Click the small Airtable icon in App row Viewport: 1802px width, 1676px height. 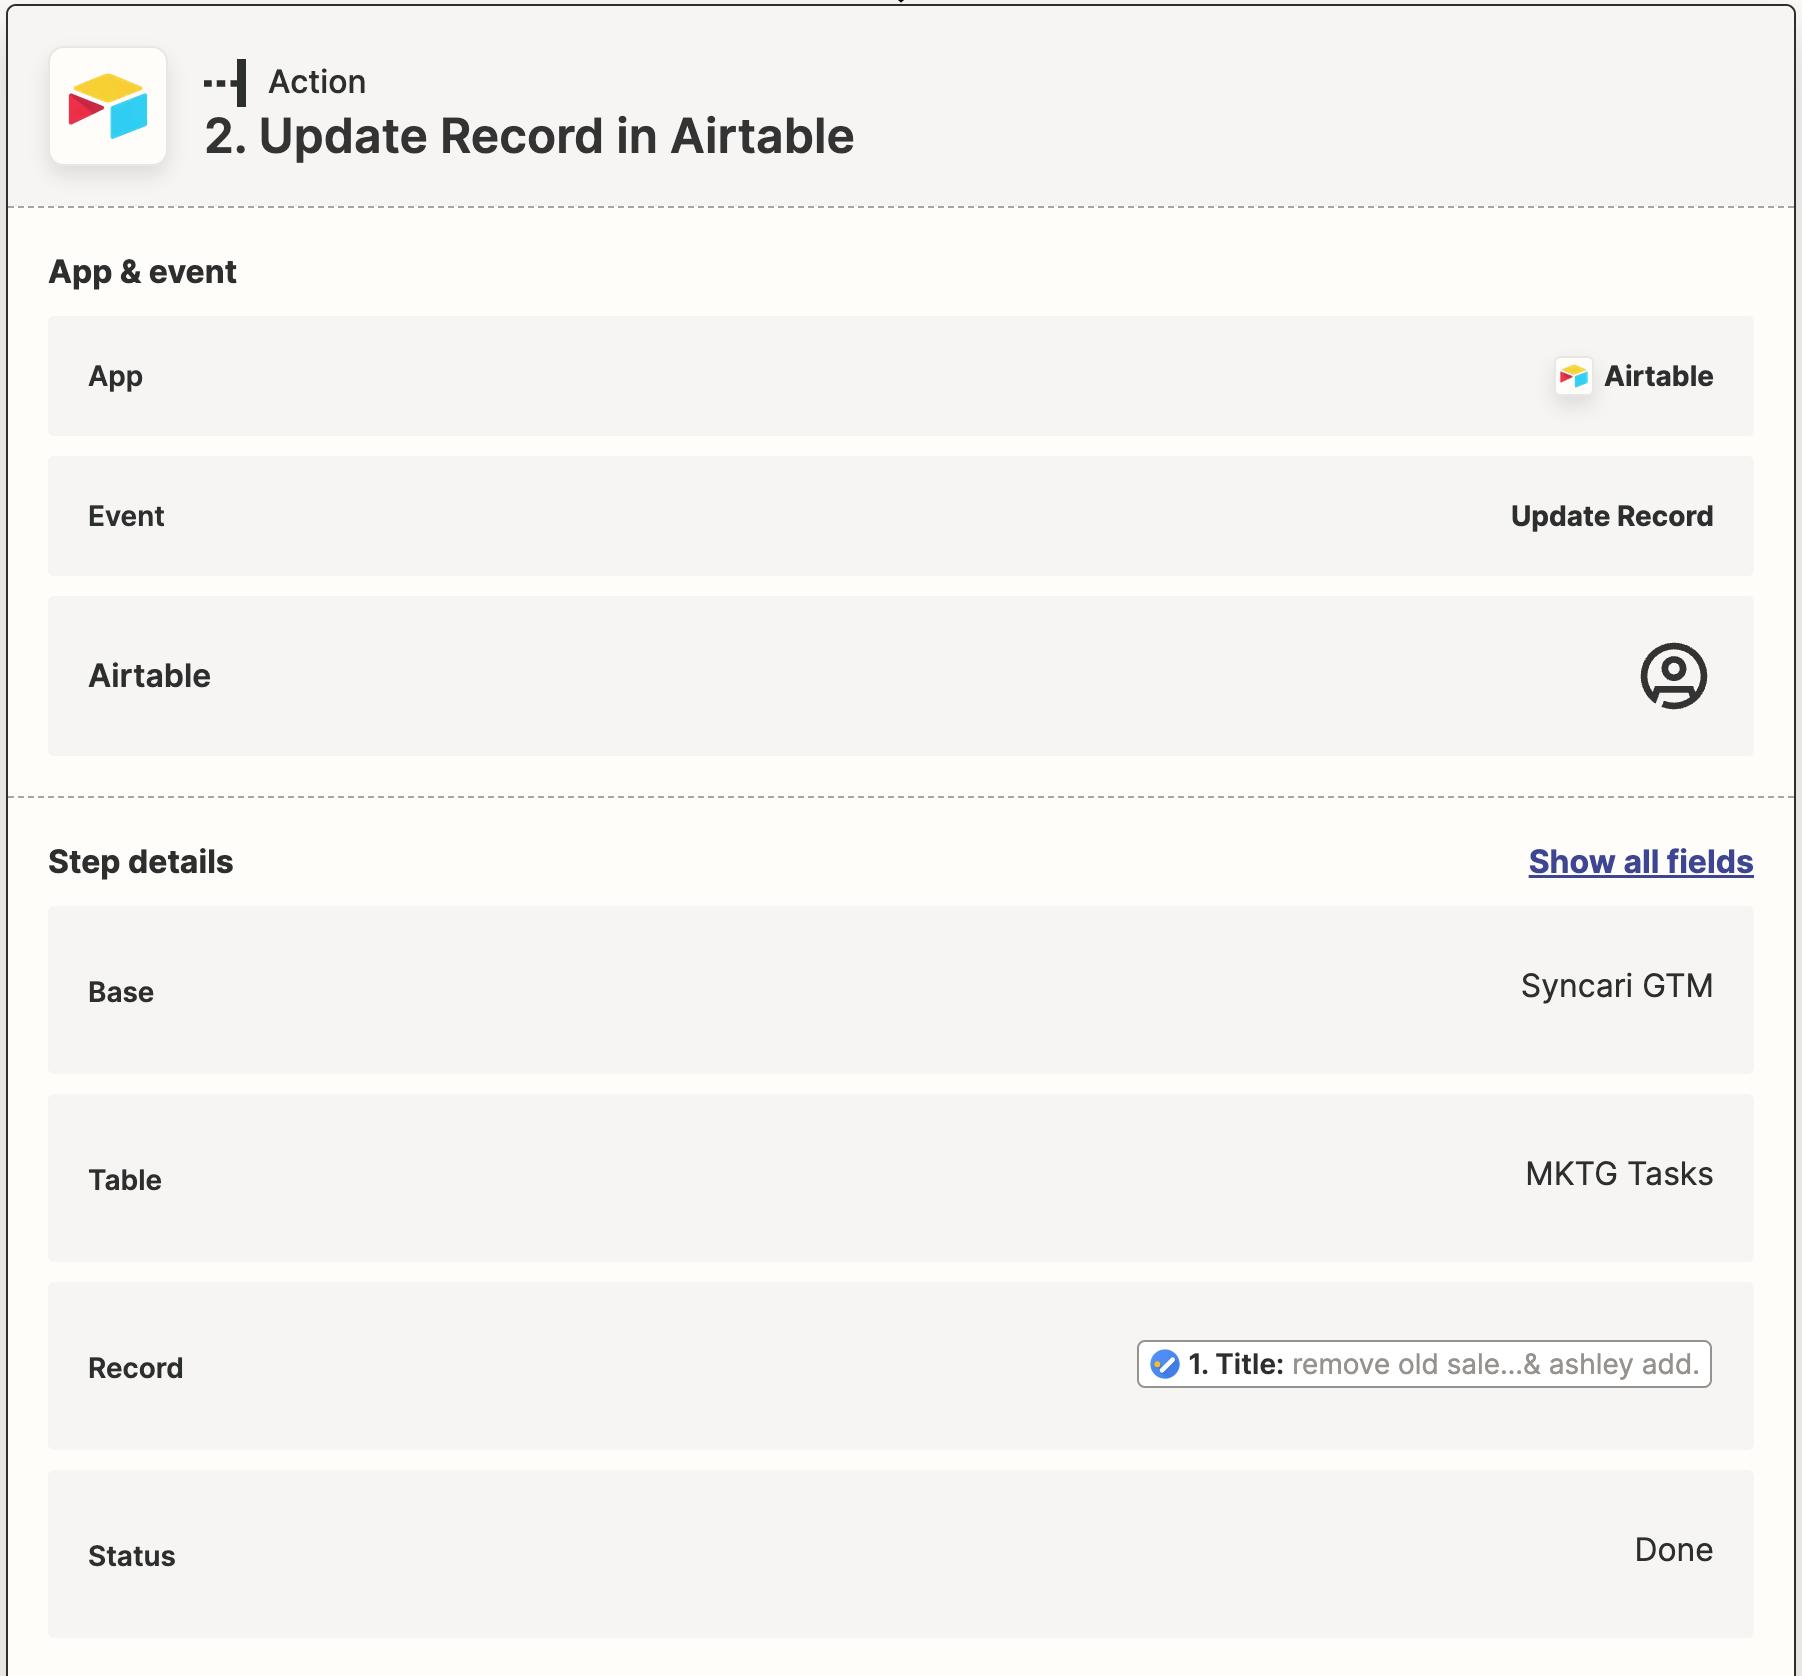click(x=1573, y=376)
